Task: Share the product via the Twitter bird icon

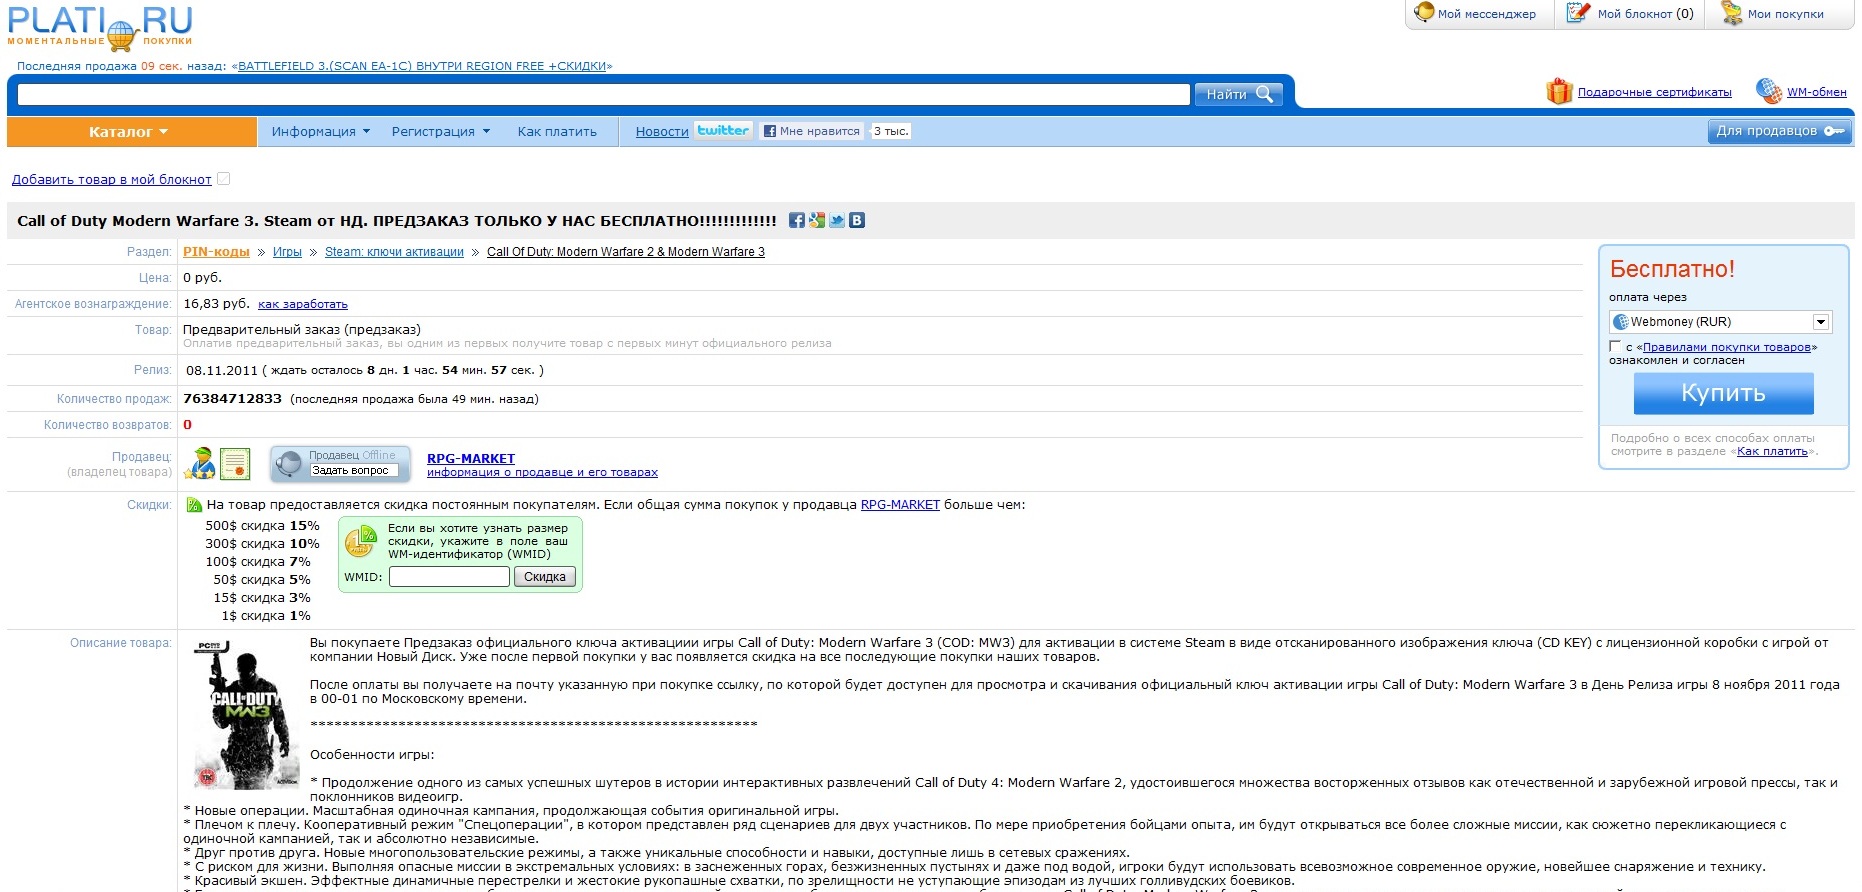Action: point(837,220)
